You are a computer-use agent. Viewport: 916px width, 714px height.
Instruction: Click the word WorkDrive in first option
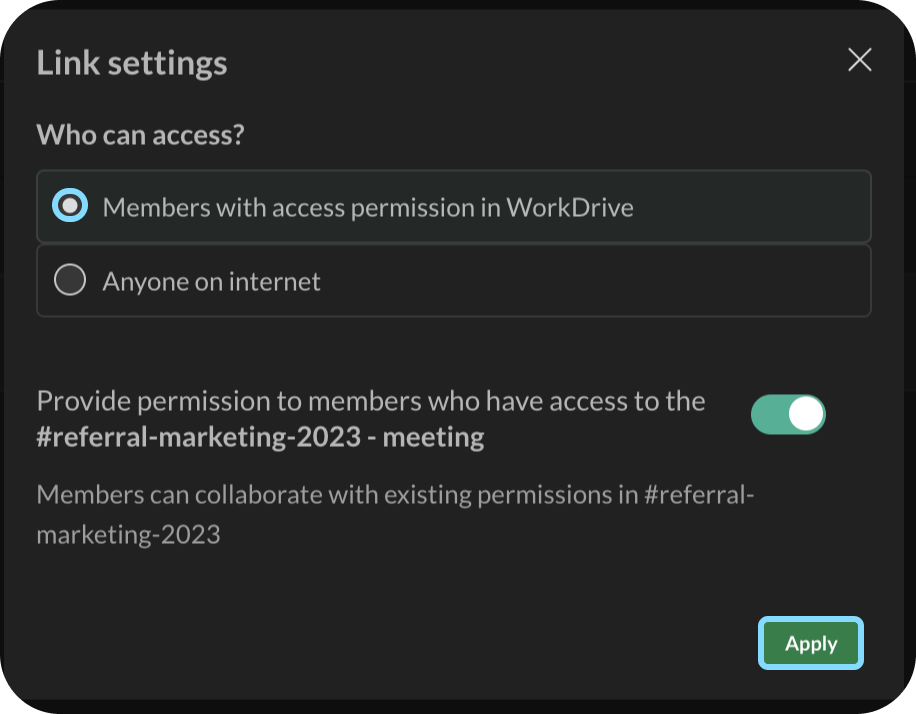coord(570,207)
